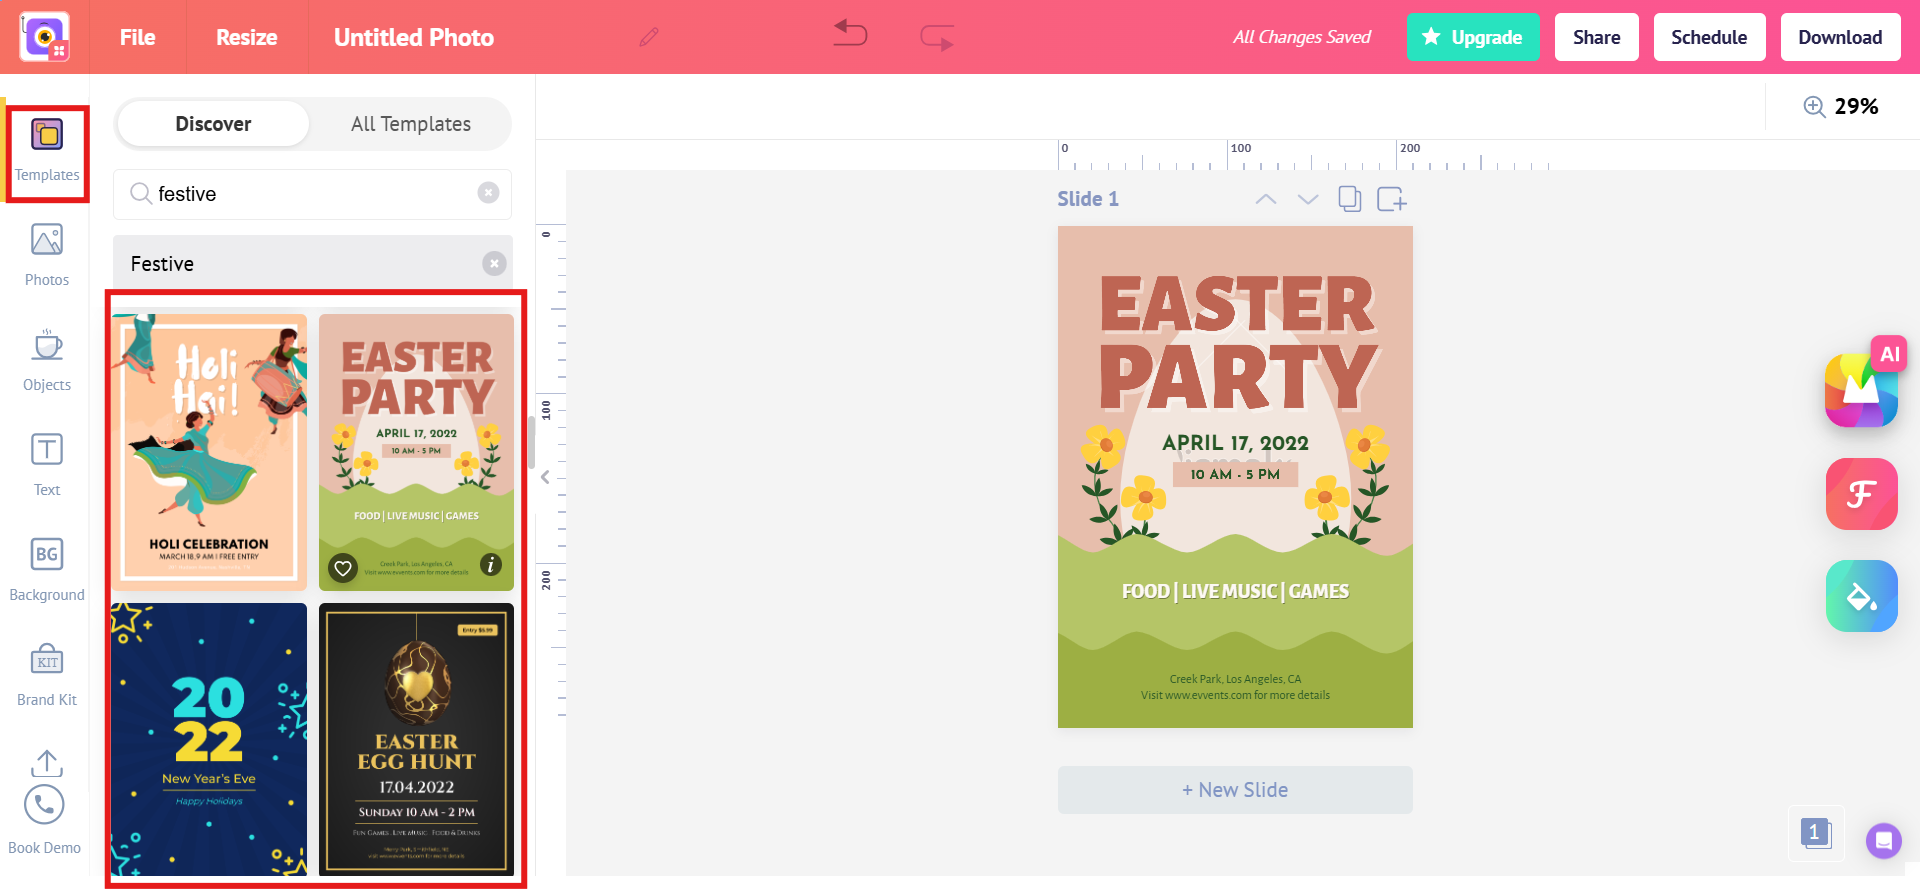The width and height of the screenshot is (1920, 889).
Task: Click the Upgrade button
Action: tap(1473, 37)
